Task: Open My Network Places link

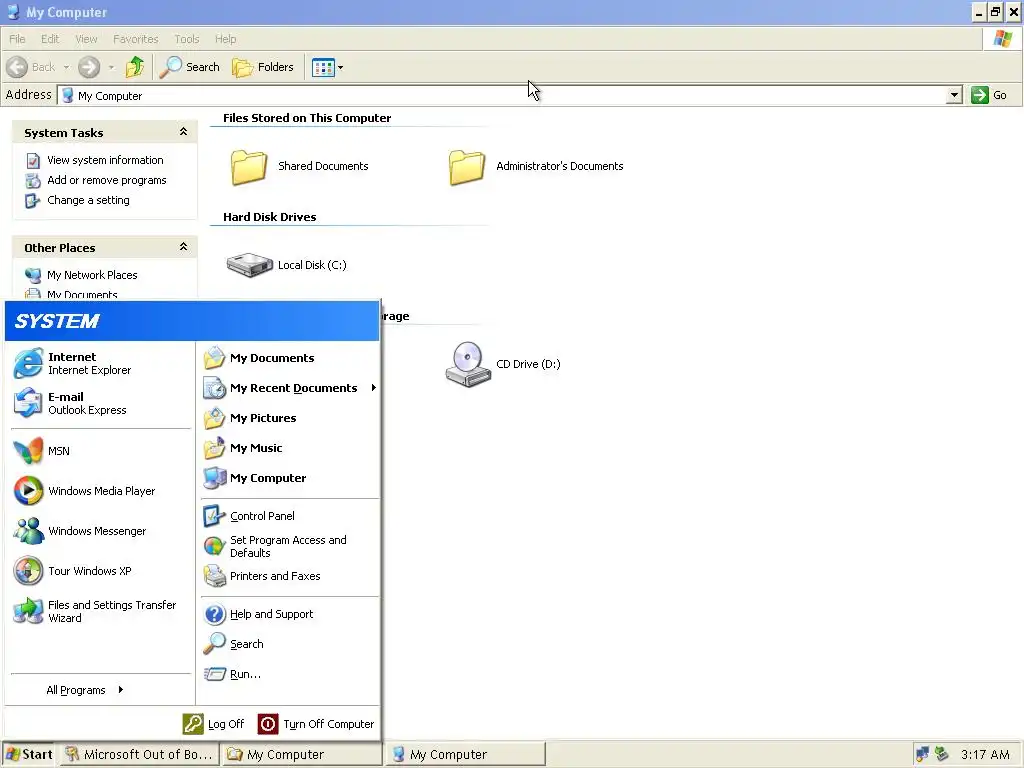Action: [92, 275]
